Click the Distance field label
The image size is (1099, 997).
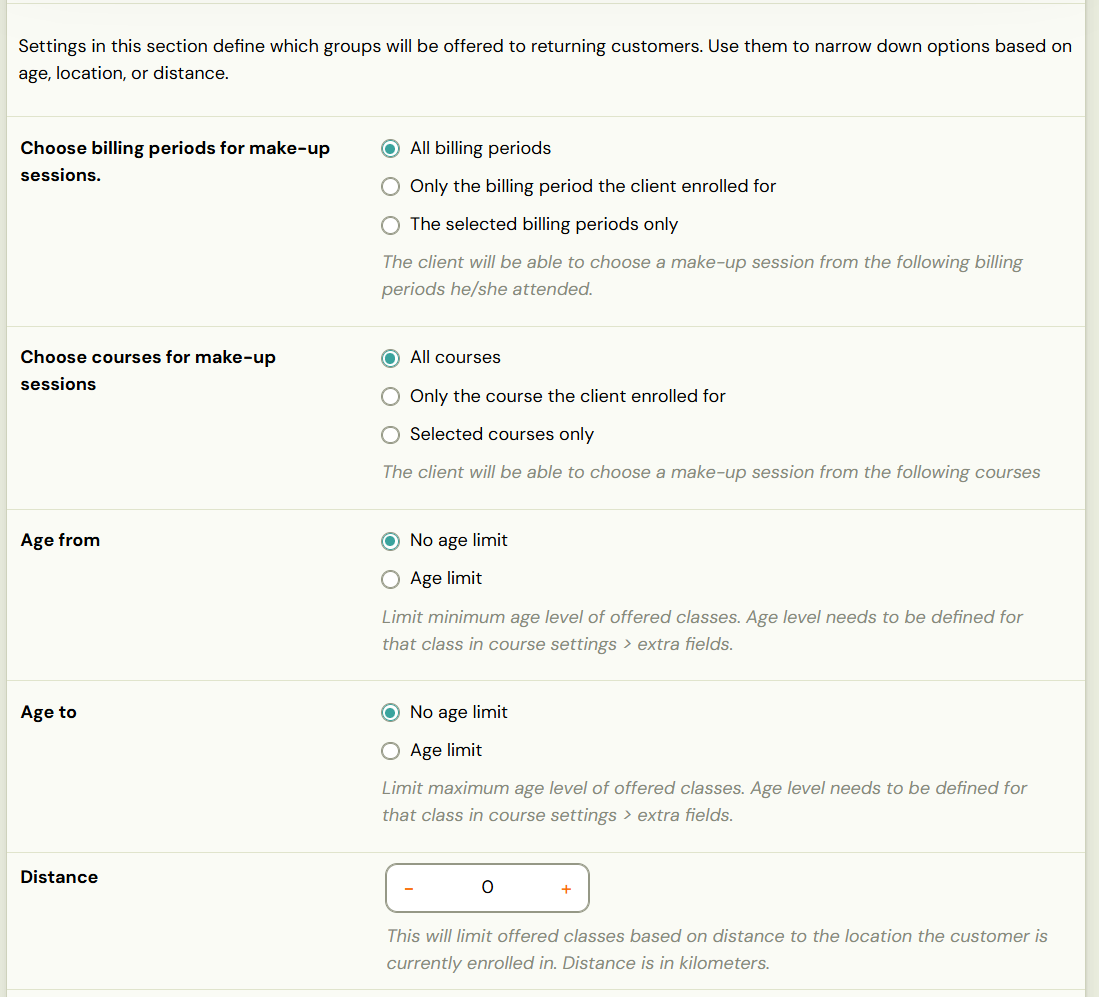(x=59, y=877)
